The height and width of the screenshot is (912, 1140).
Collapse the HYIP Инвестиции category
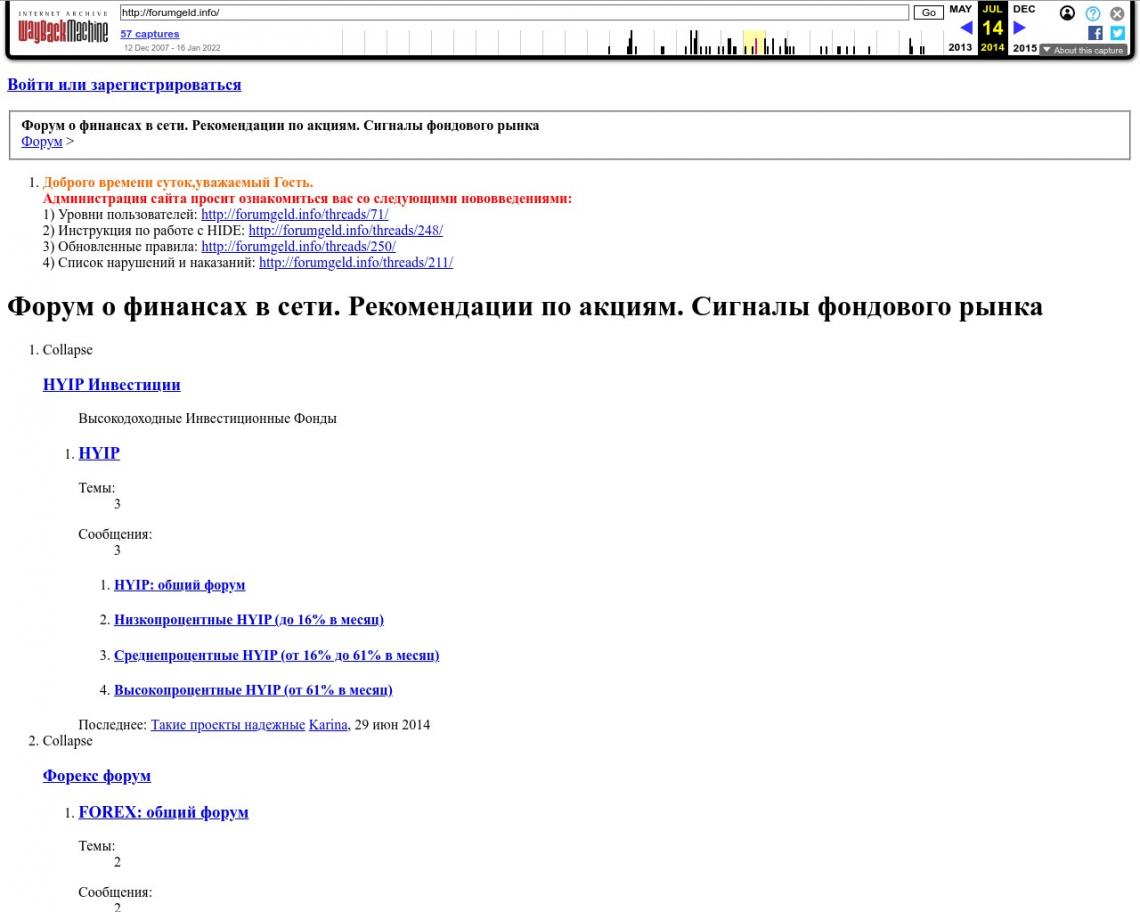pyautogui.click(x=67, y=350)
